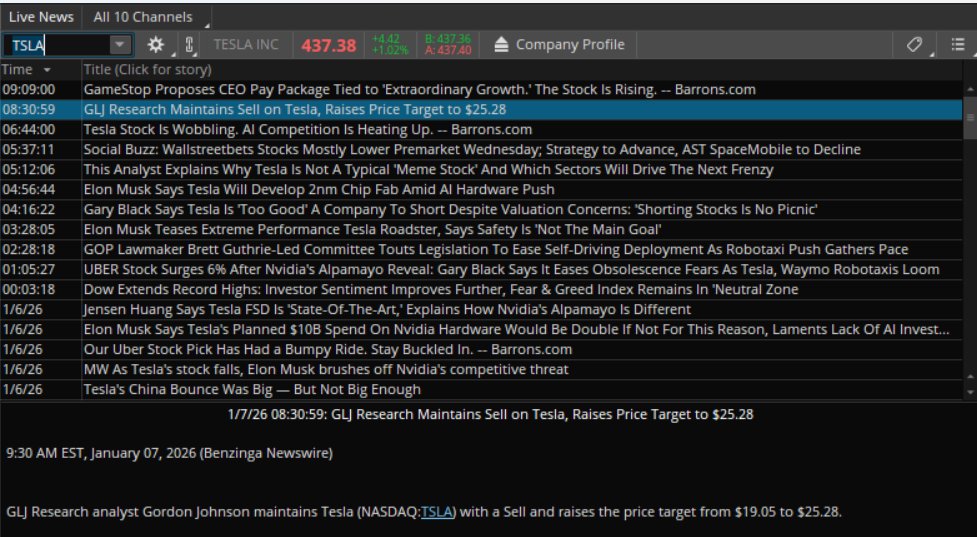Click the bid price B: 437.36

(x=448, y=39)
